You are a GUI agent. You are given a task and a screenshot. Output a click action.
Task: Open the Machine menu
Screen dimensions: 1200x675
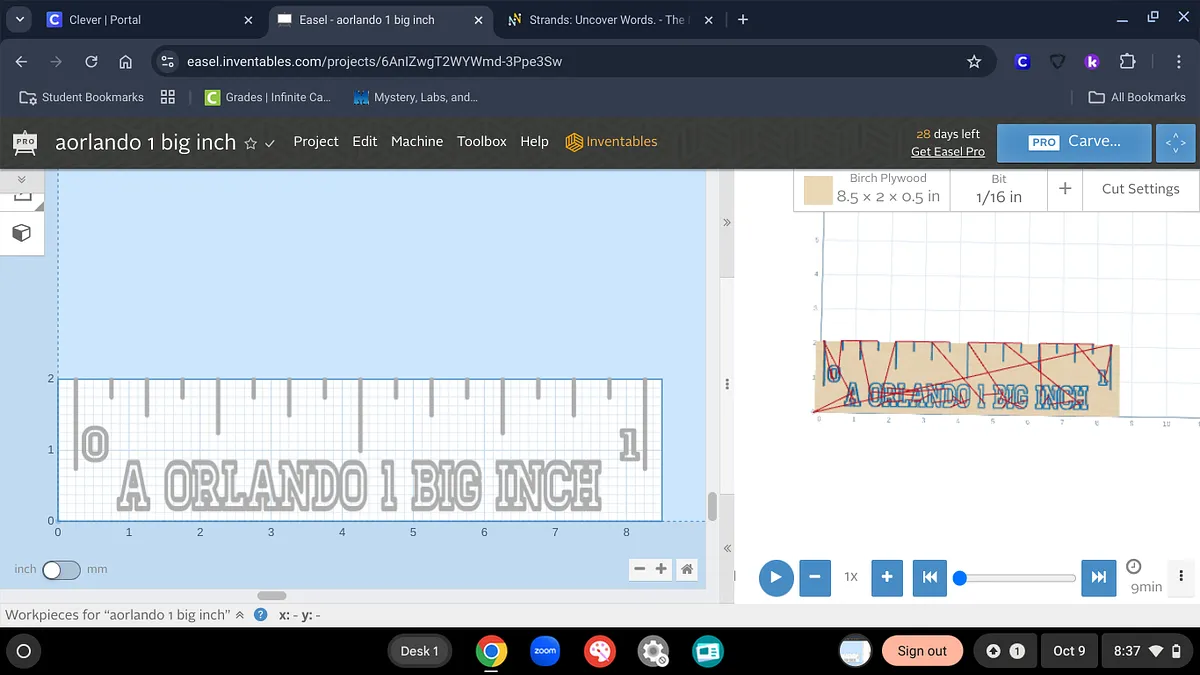coord(417,141)
